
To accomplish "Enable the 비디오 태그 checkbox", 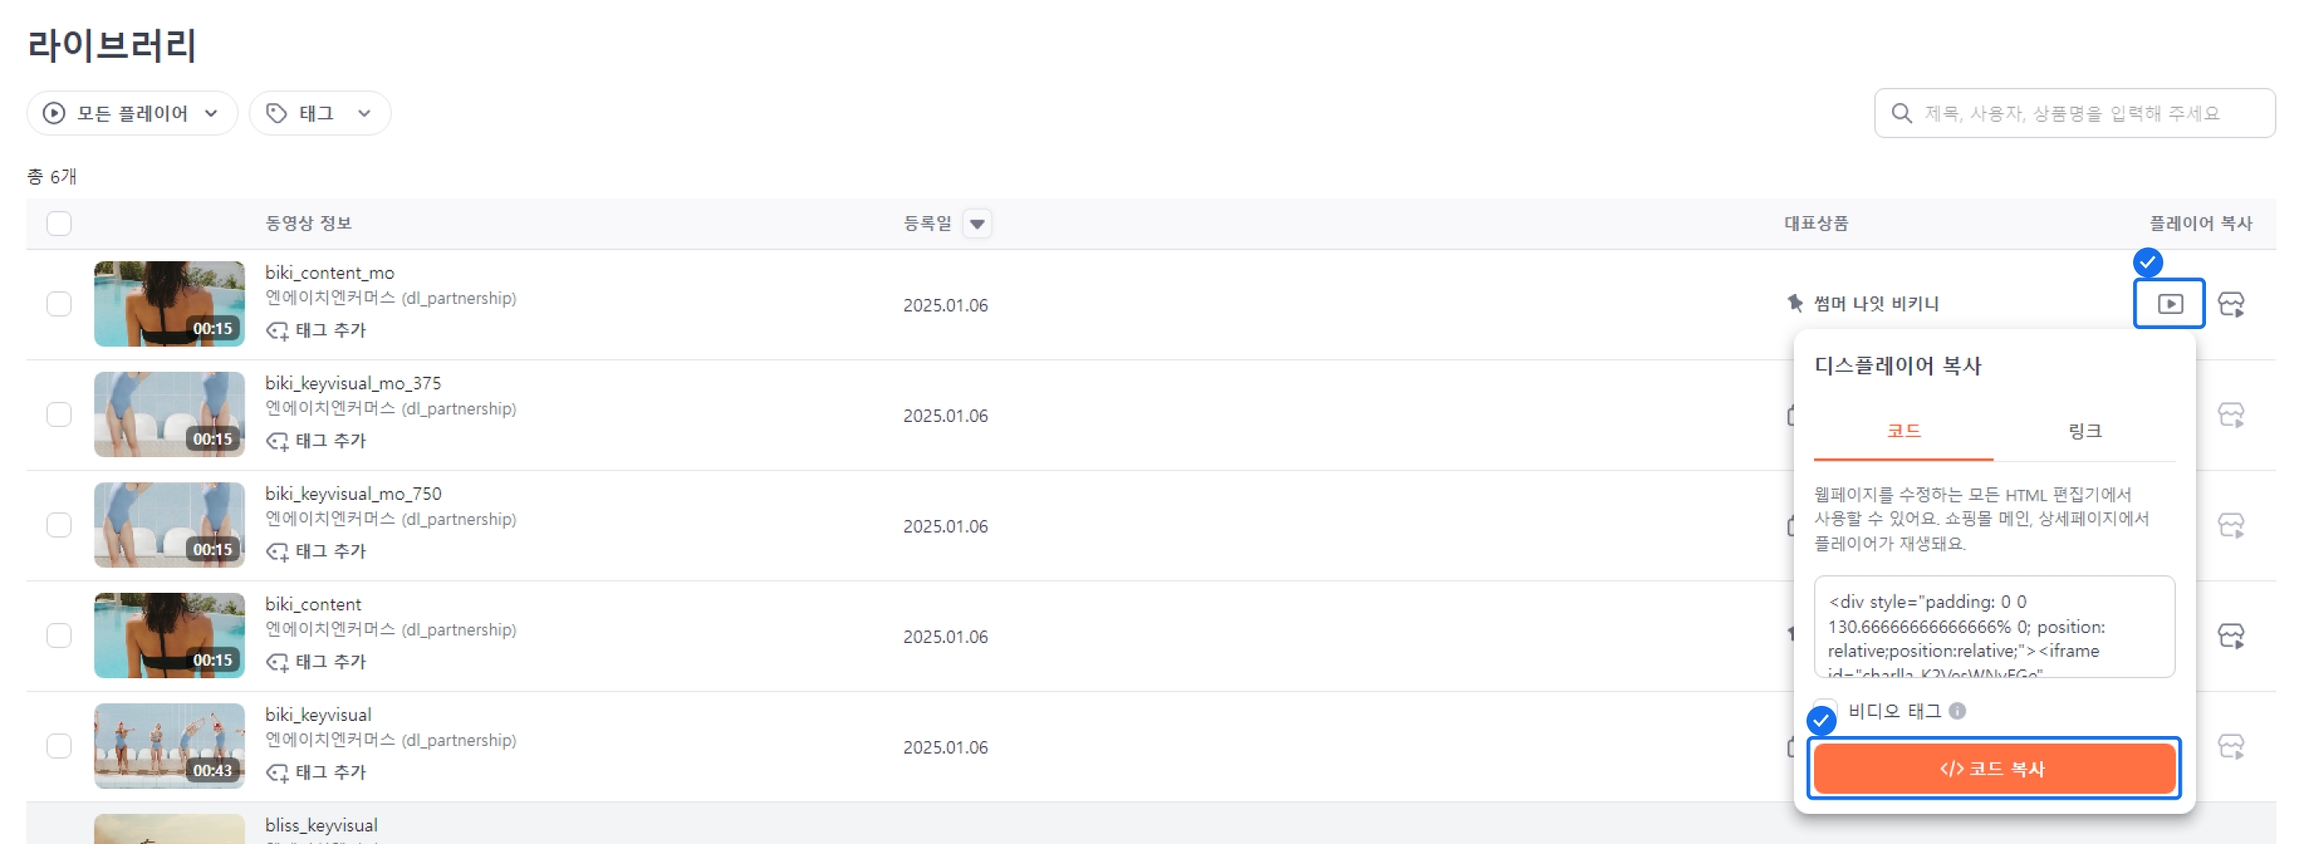I will point(1825,713).
